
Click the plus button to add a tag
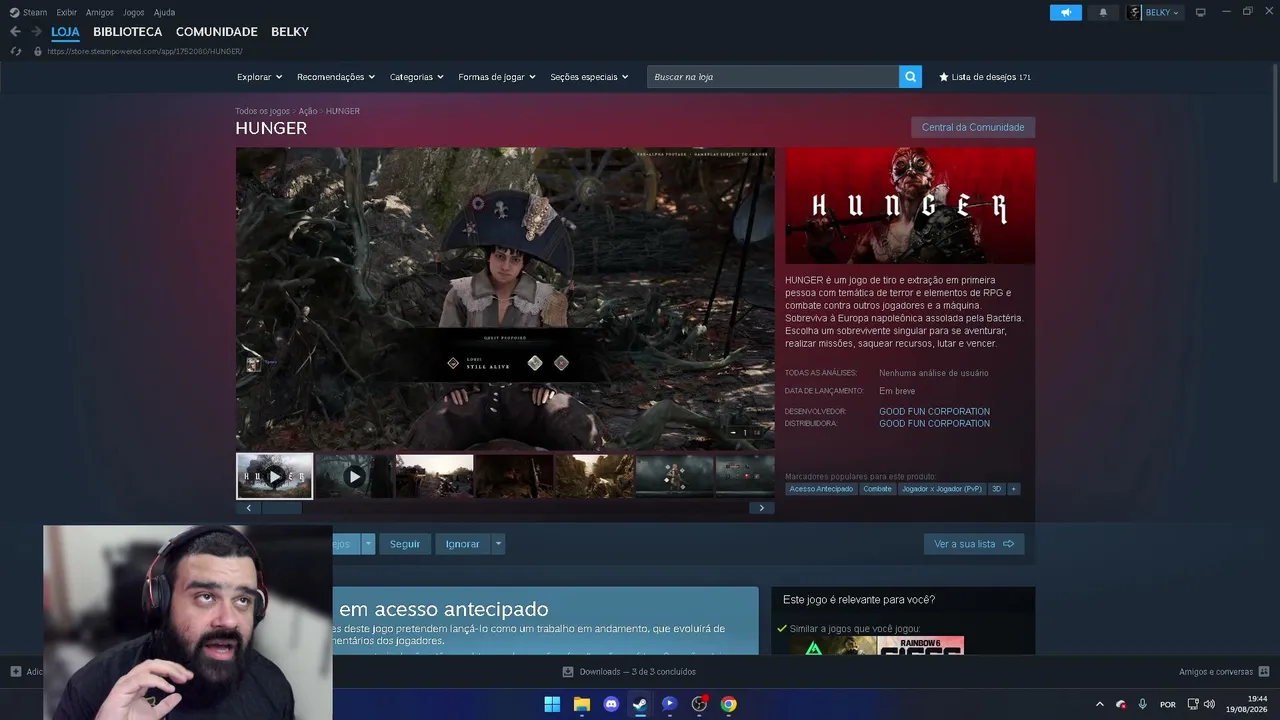click(x=1013, y=489)
